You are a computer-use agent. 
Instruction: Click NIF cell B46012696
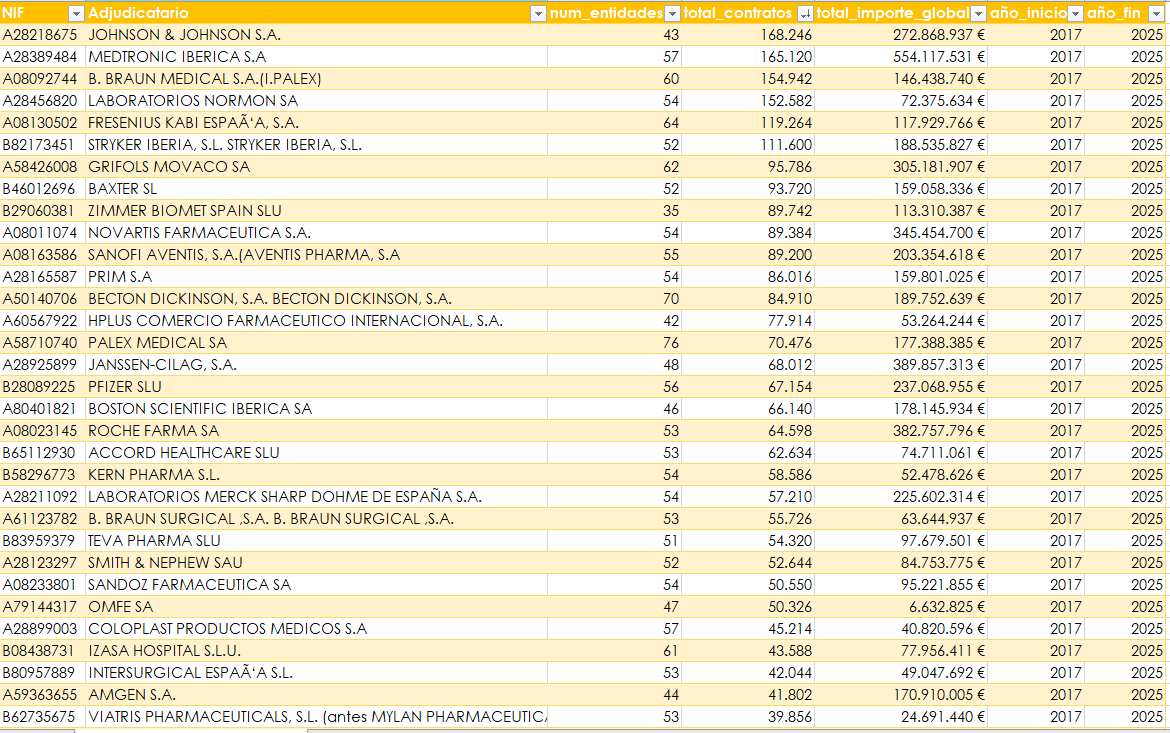(x=43, y=189)
